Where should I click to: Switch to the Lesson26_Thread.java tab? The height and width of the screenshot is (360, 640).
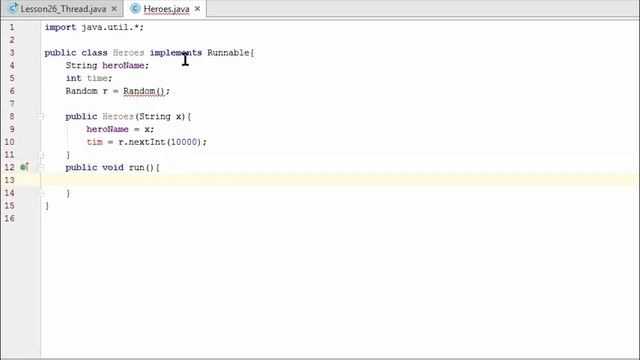63,9
